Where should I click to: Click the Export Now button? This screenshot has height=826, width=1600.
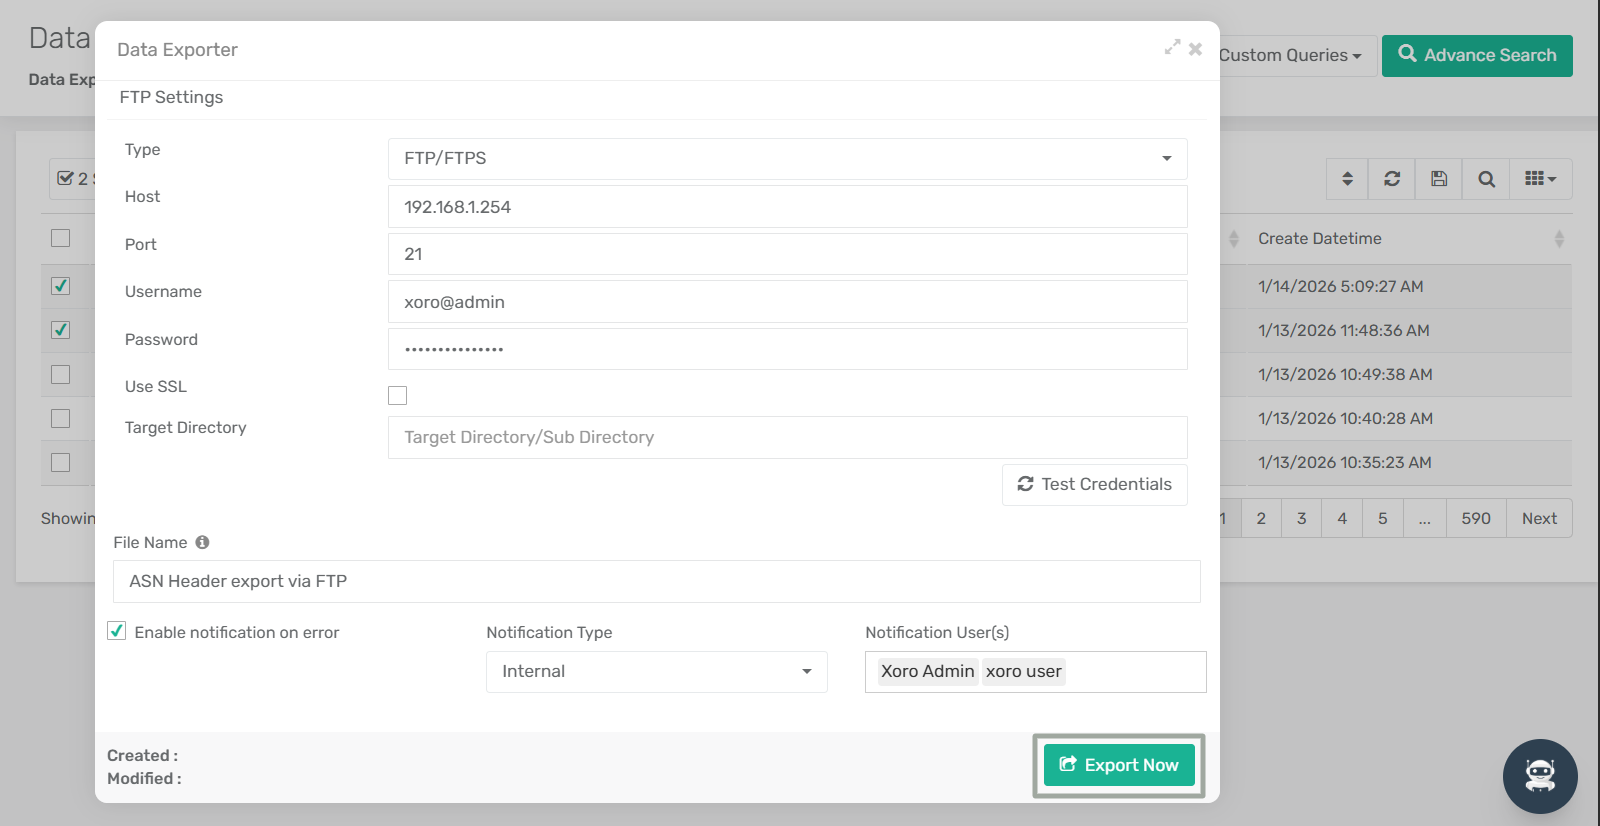tap(1119, 765)
